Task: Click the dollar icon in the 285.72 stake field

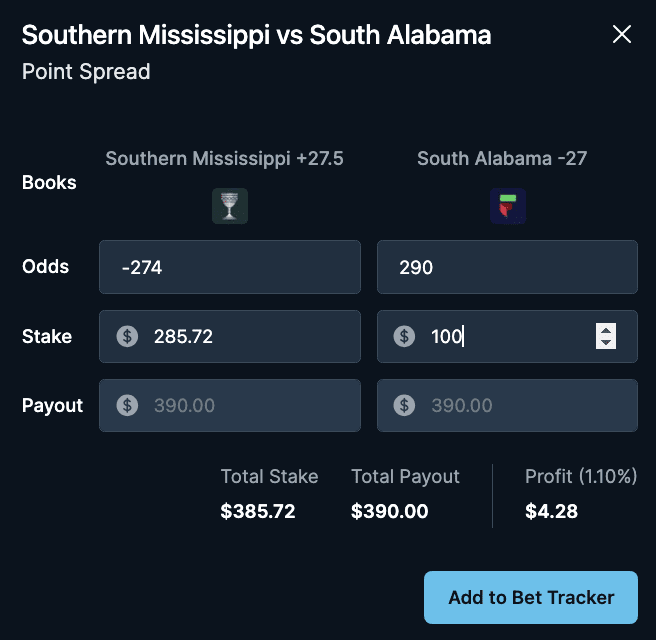Action: coord(127,336)
